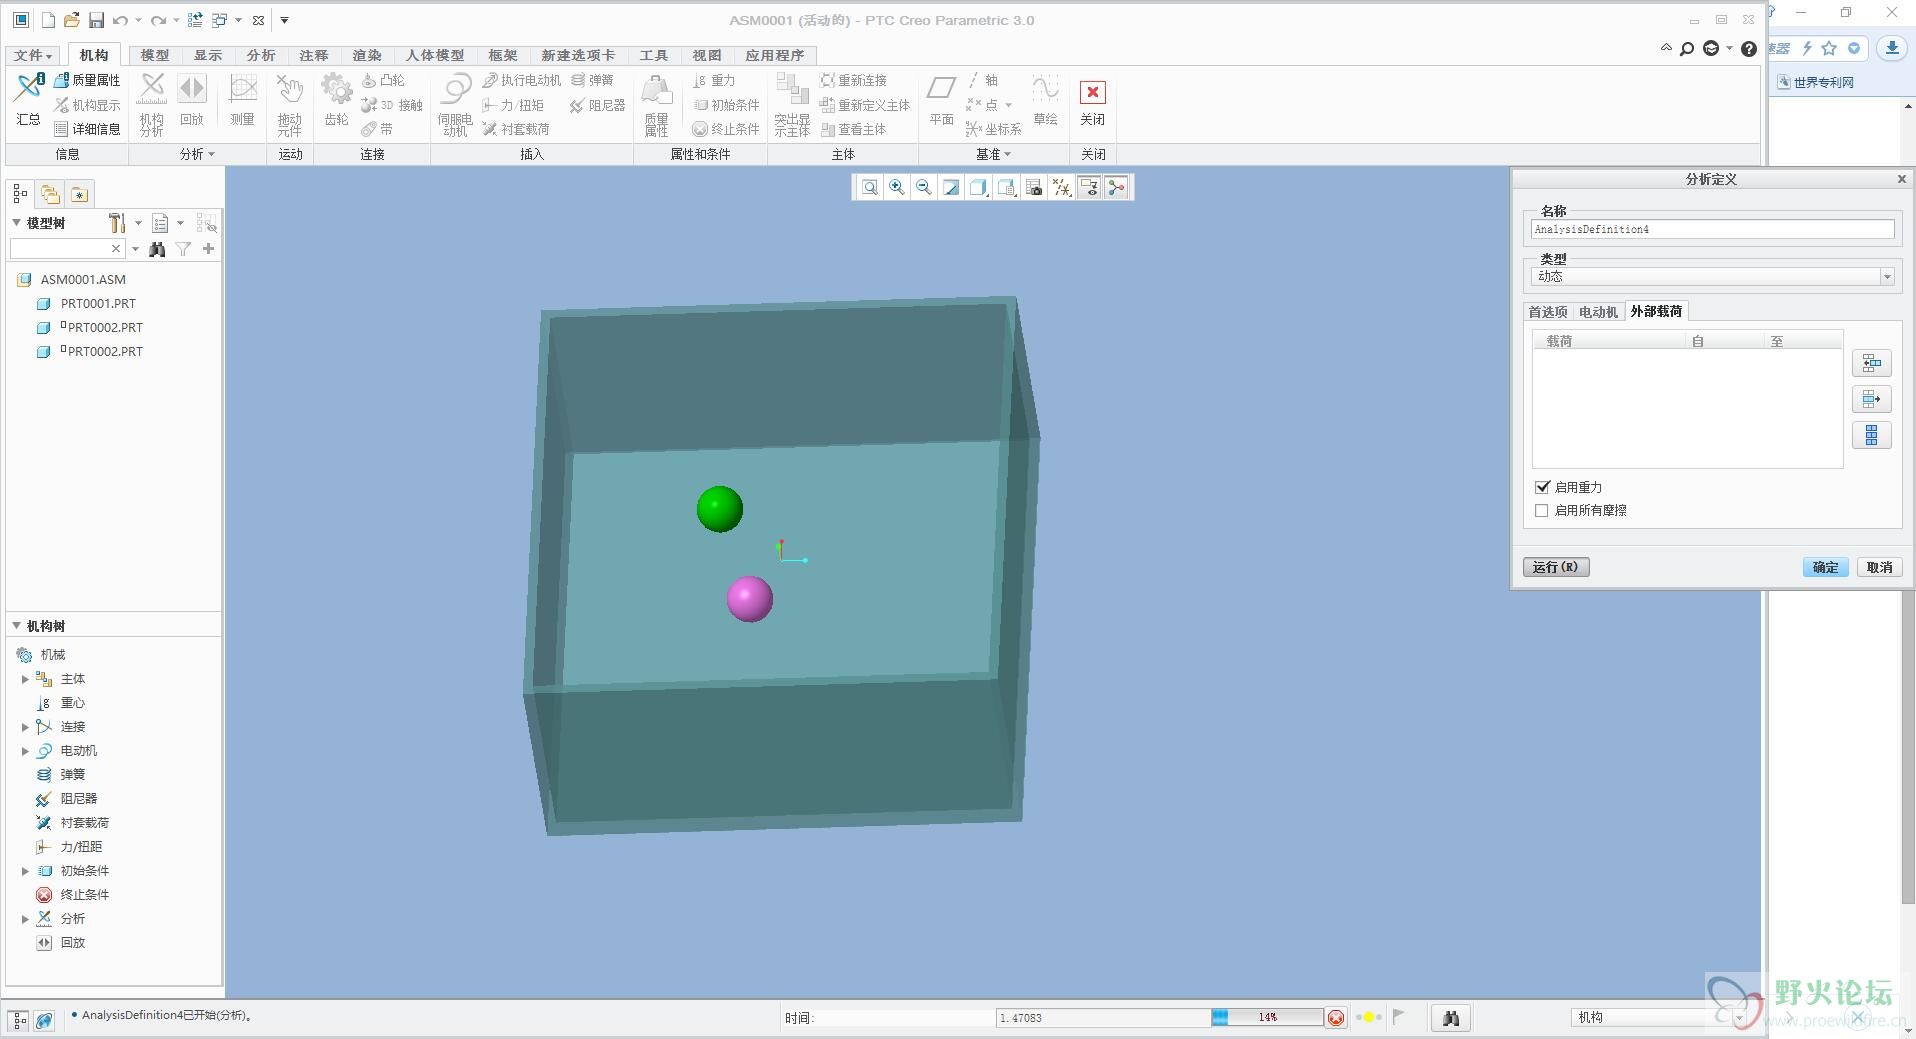Open the Mass Properties (质量属性) large icon
The height and width of the screenshot is (1039, 1916).
click(x=656, y=104)
